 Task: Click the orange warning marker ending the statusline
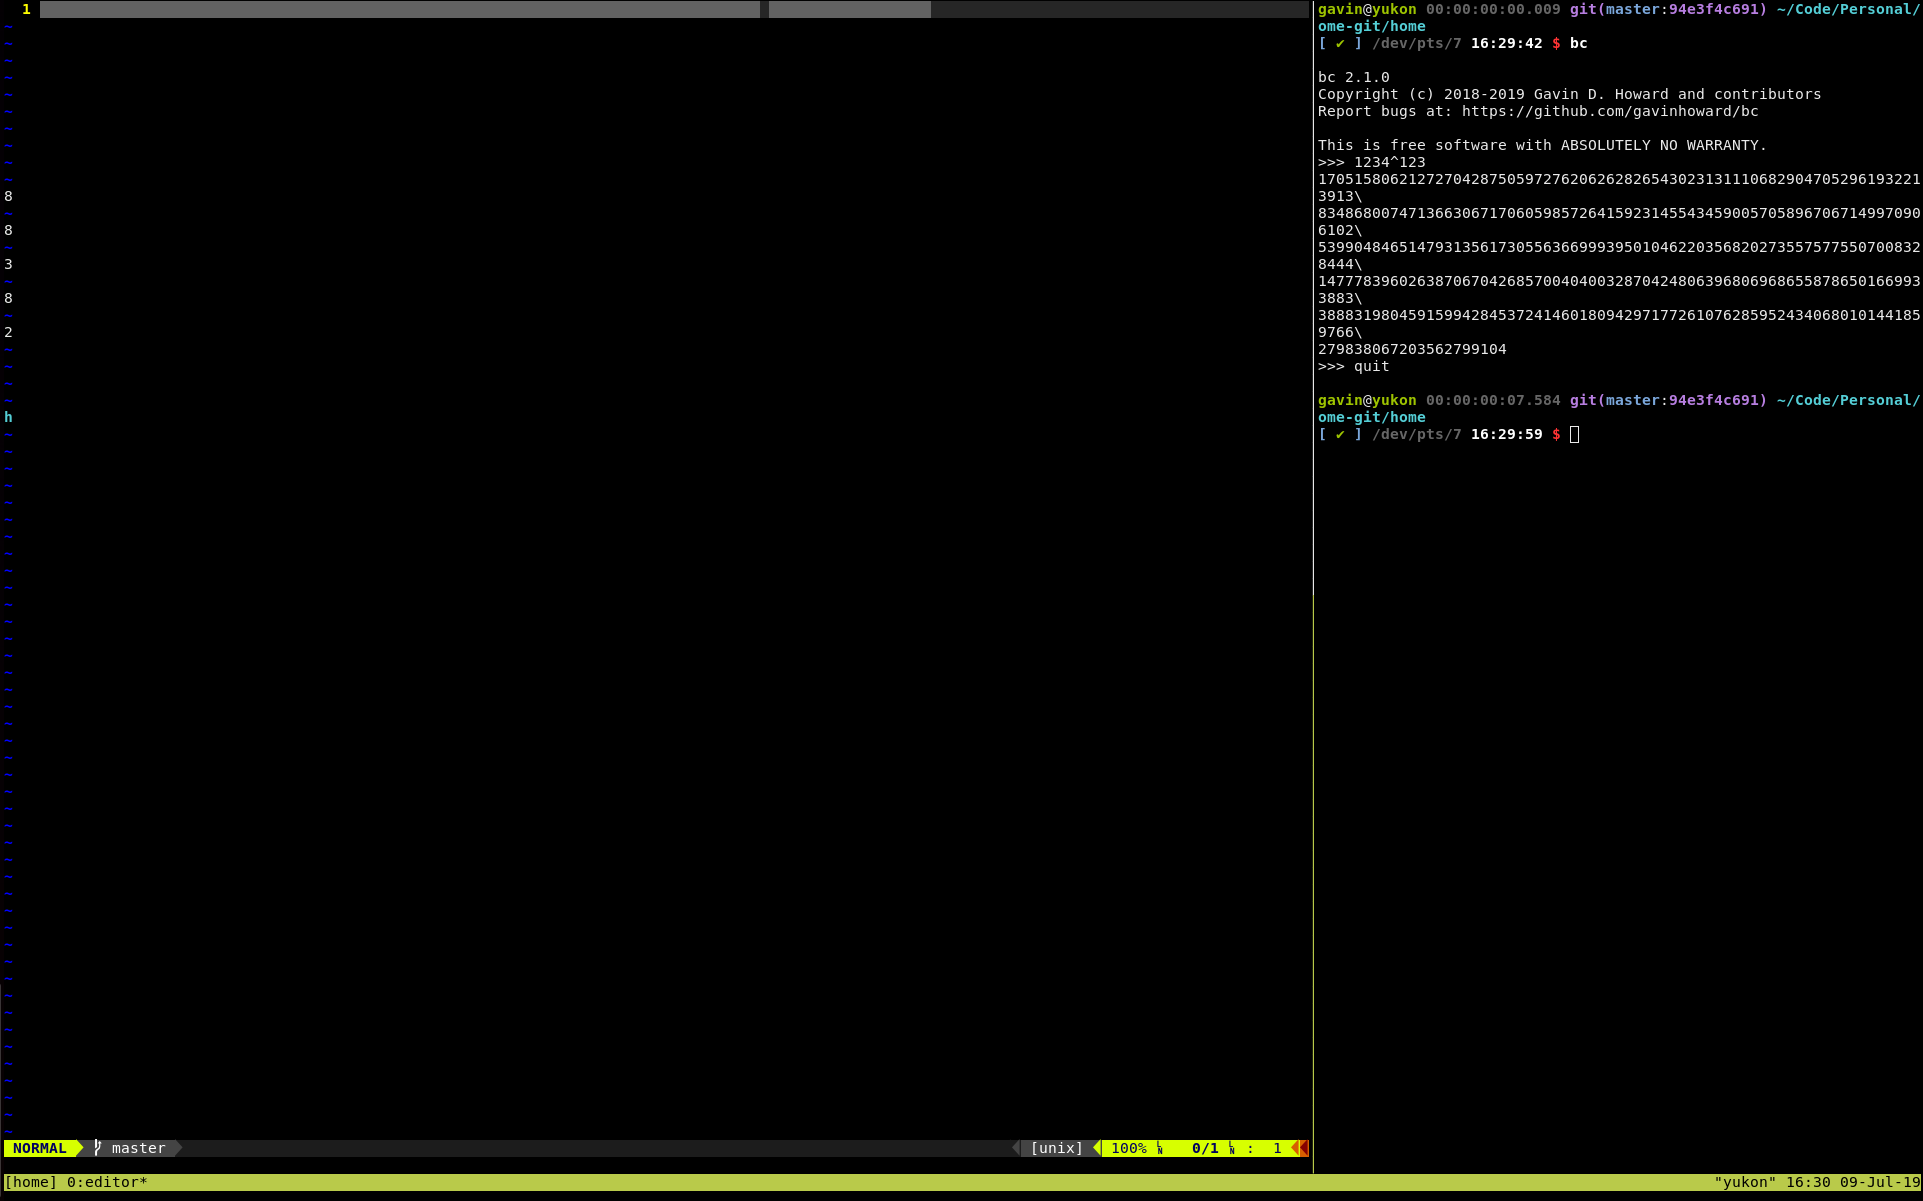pyautogui.click(x=1301, y=1148)
